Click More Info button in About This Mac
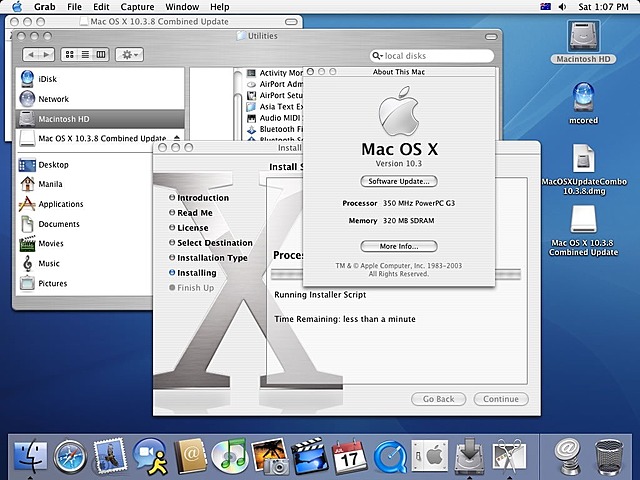The height and width of the screenshot is (480, 640). point(399,246)
